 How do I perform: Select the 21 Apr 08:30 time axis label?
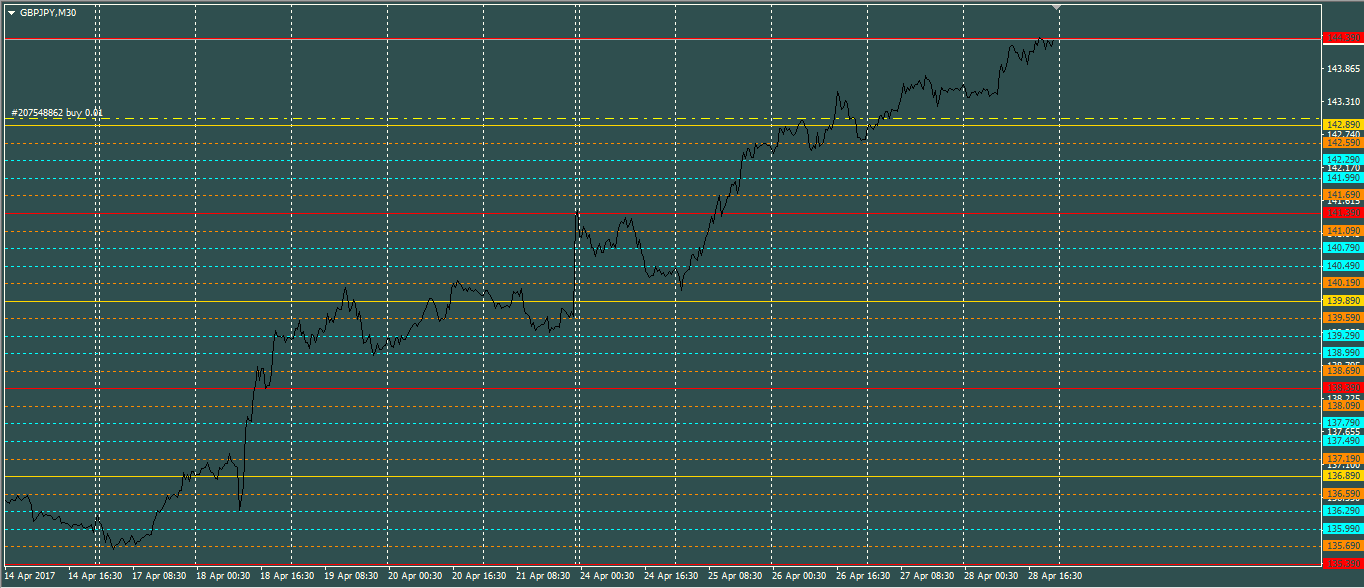point(542,576)
